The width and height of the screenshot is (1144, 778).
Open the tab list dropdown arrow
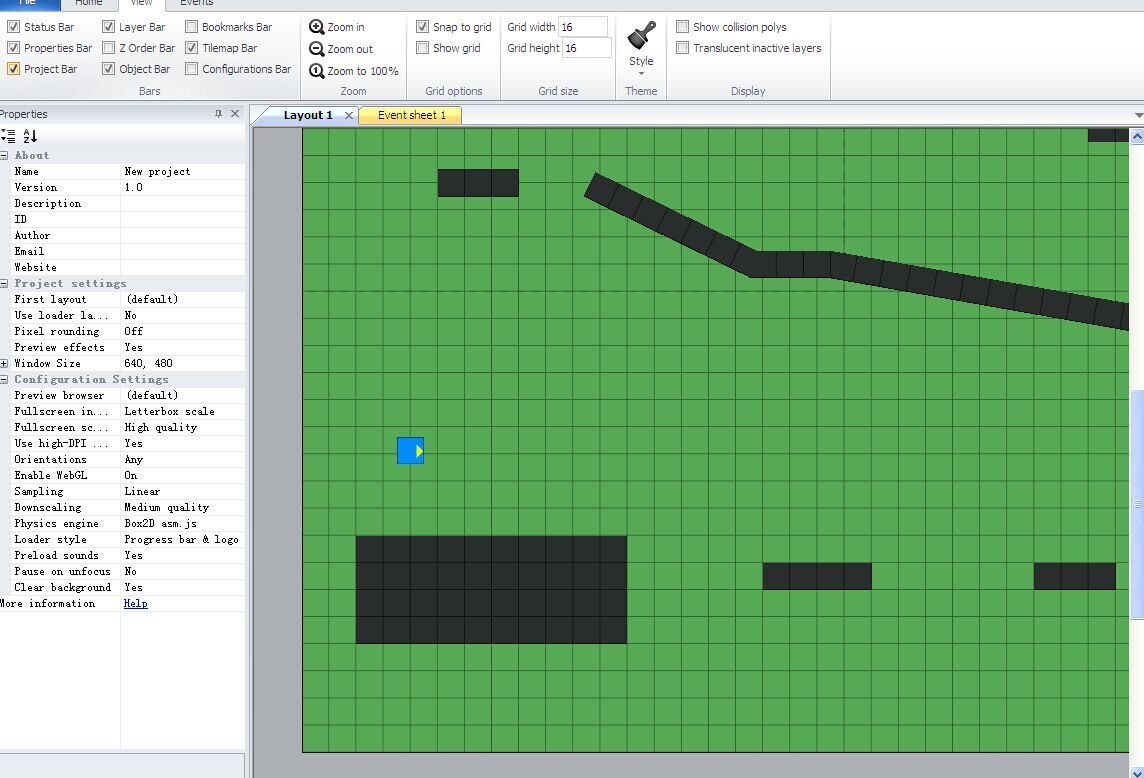(x=1139, y=115)
